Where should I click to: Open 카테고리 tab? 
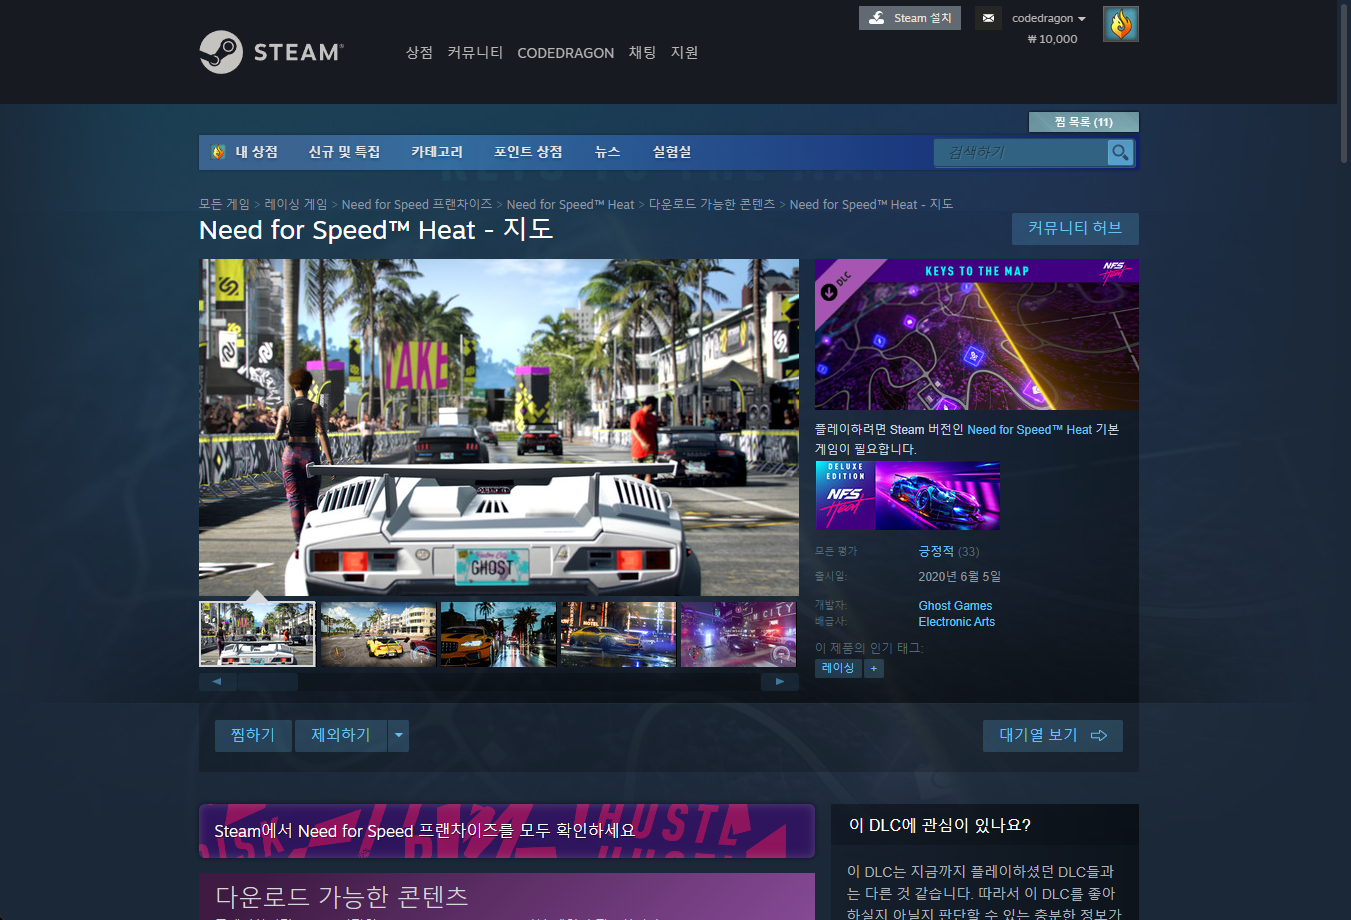tap(437, 152)
